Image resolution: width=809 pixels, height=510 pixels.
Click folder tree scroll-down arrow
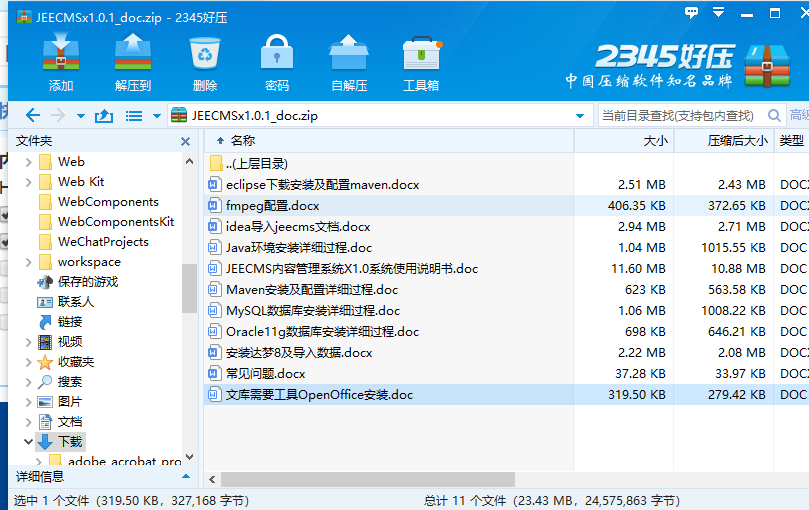189,457
